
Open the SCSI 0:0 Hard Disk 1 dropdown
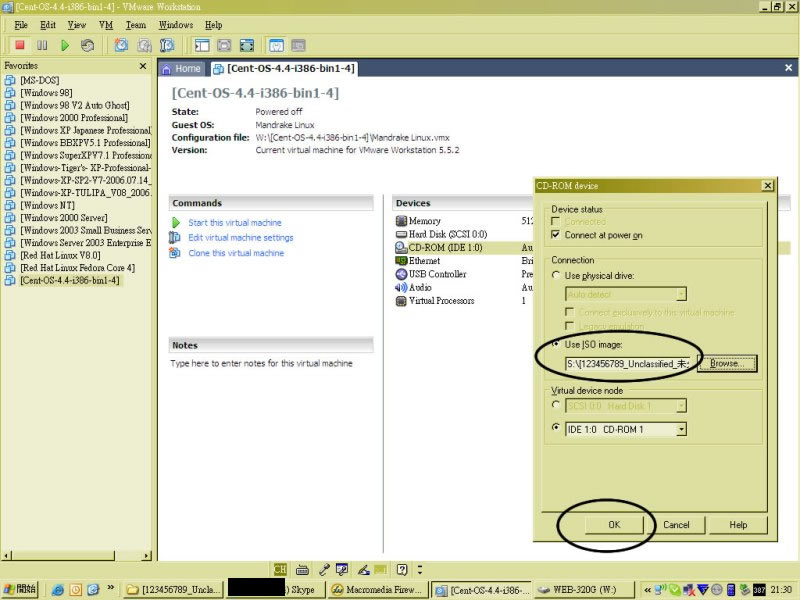tap(681, 406)
